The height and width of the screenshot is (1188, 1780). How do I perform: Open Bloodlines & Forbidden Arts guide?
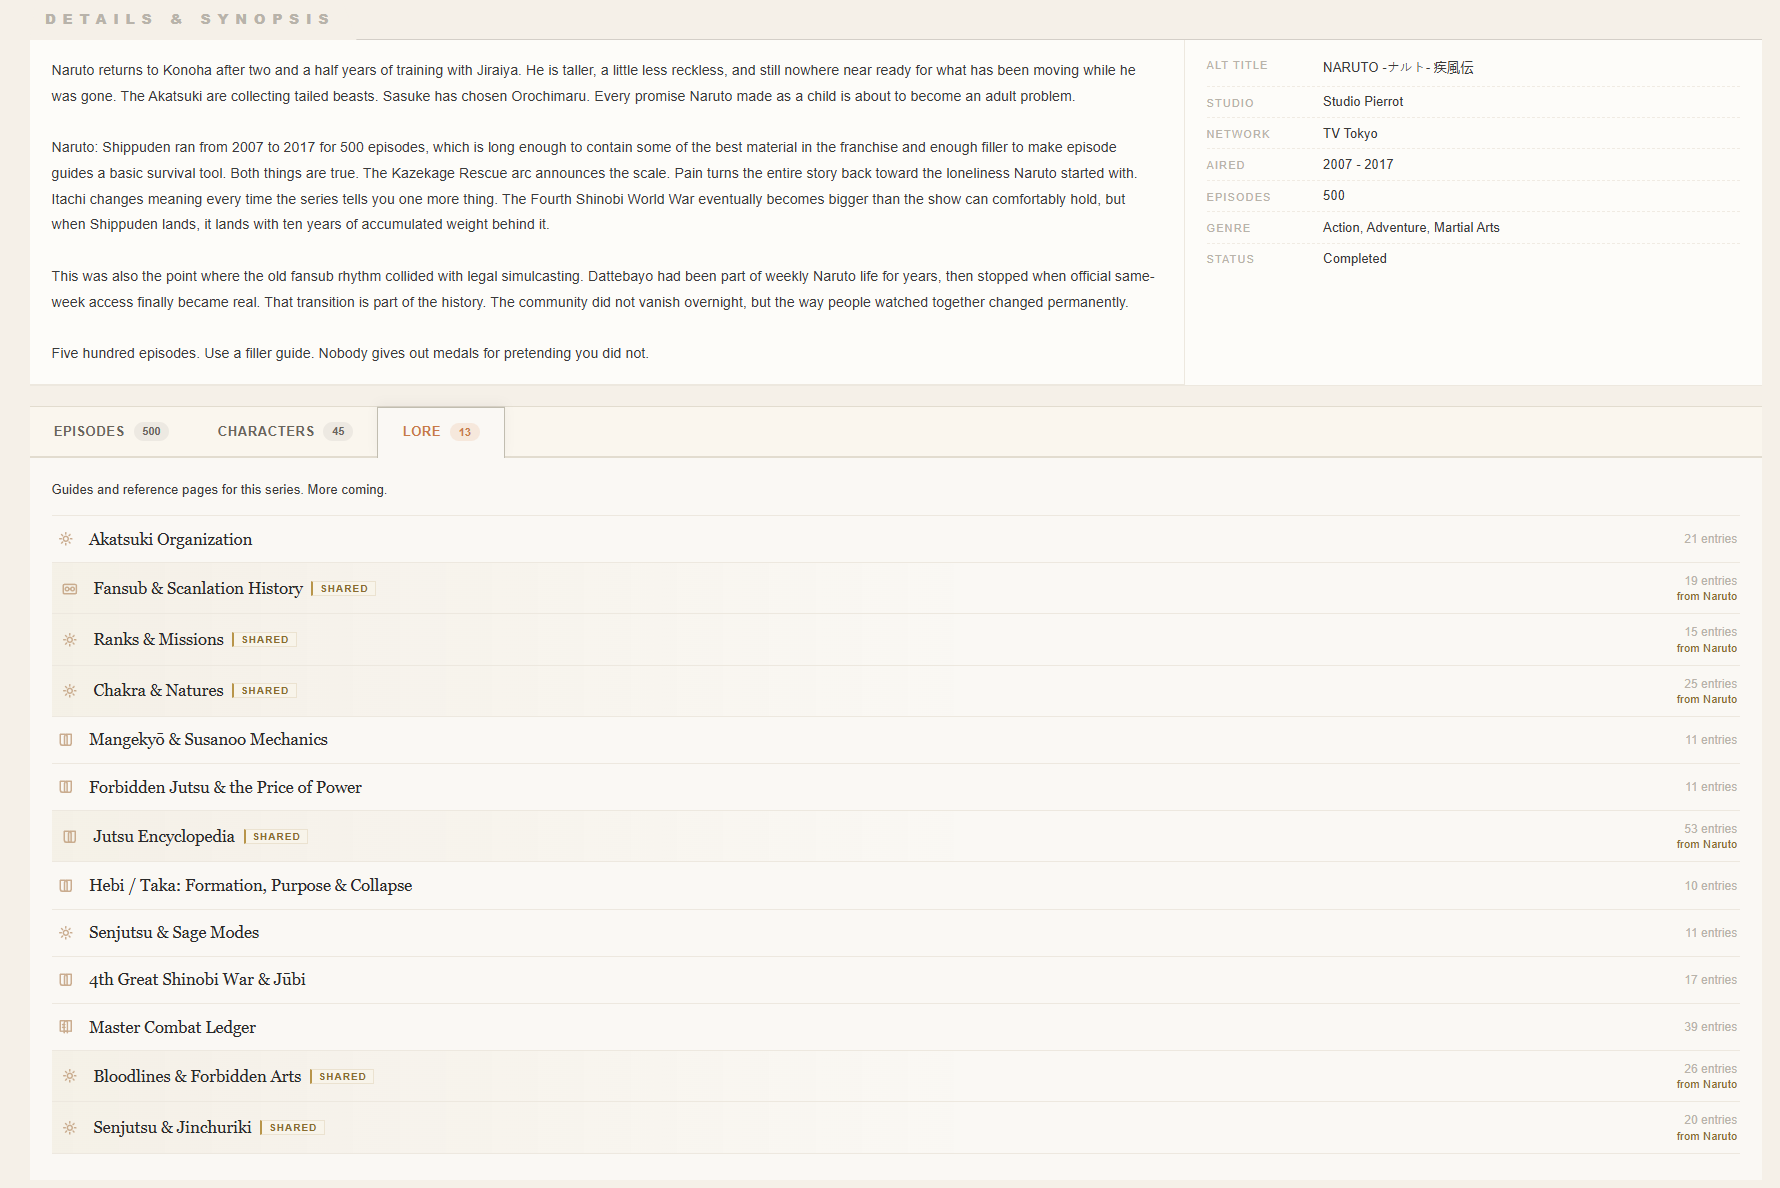pos(197,1076)
